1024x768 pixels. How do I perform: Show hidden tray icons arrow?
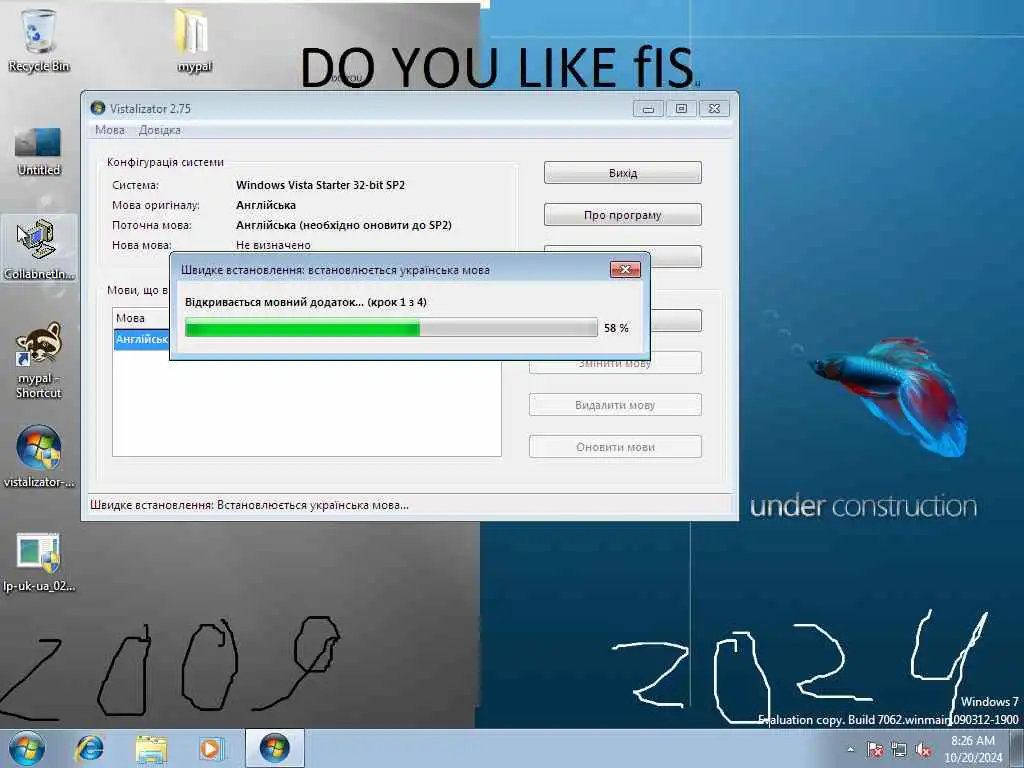coord(850,750)
